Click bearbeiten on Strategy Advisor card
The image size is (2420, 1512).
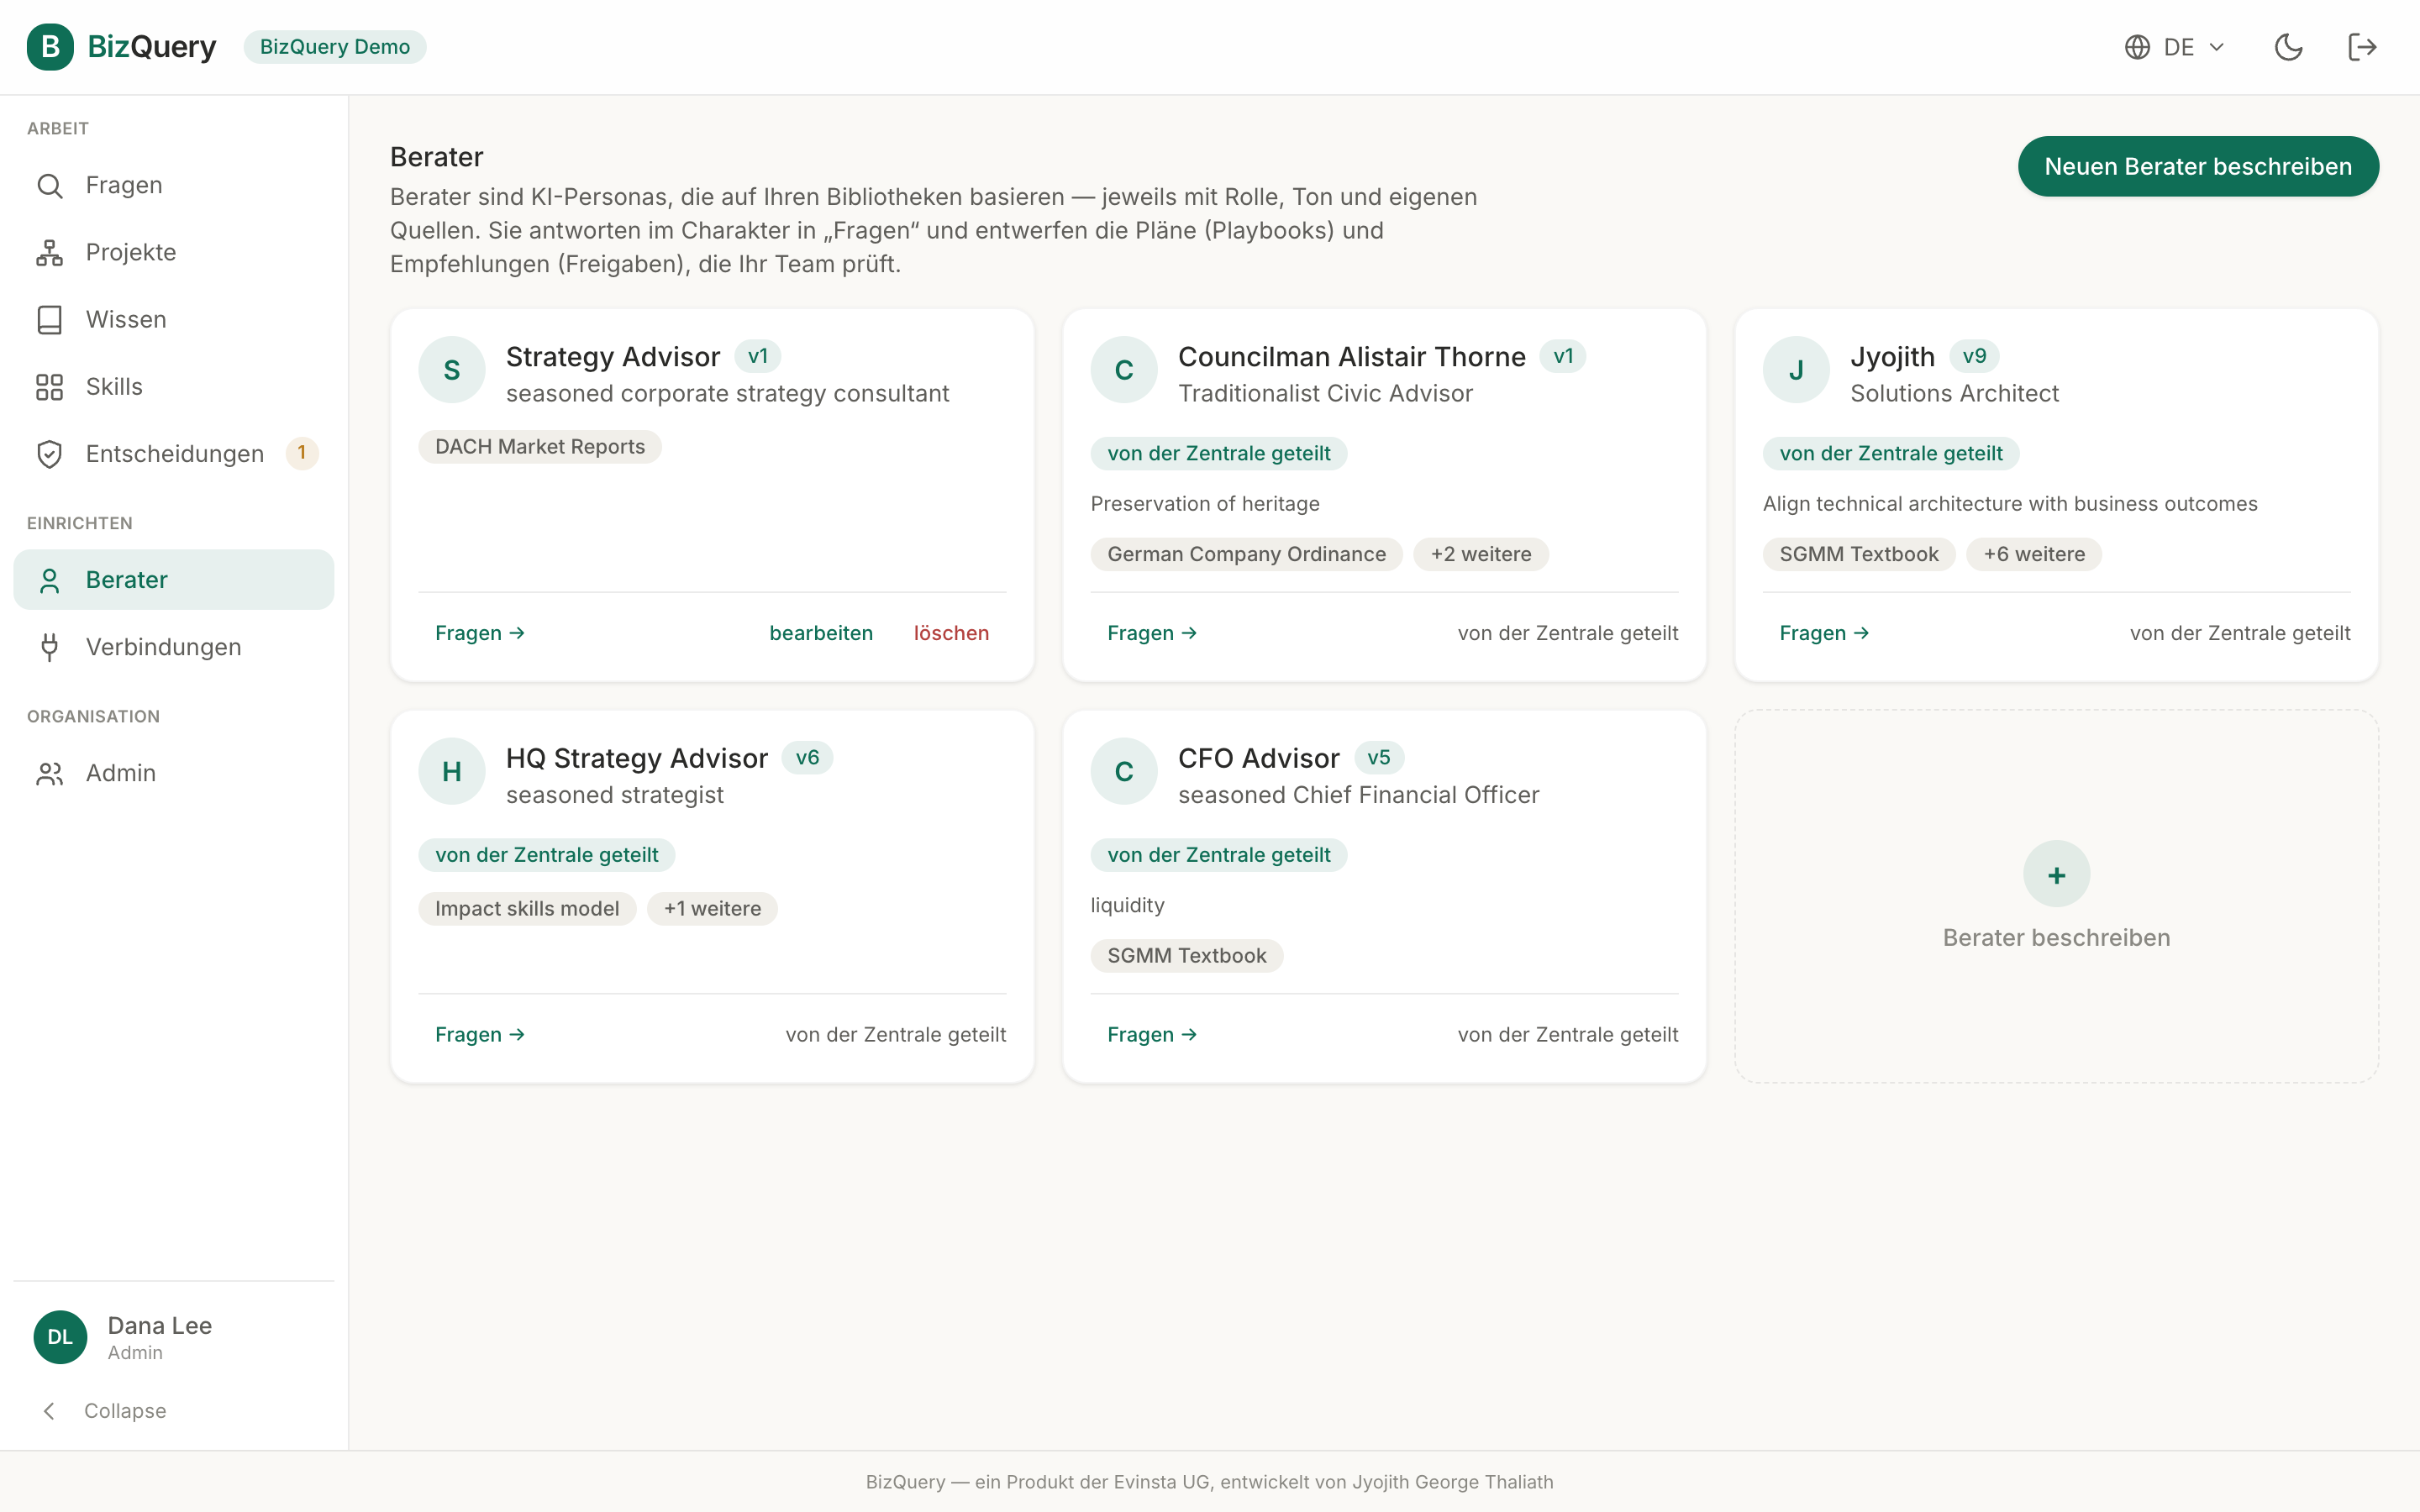click(821, 633)
